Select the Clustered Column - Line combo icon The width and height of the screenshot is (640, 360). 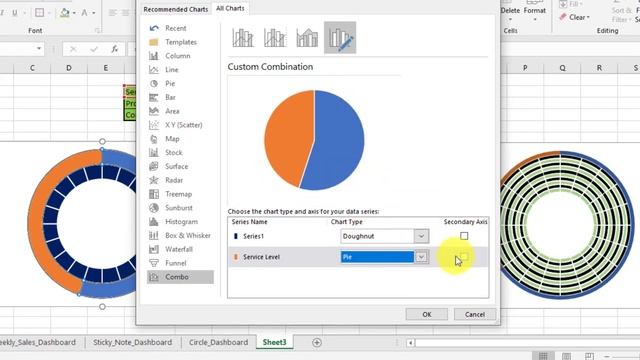[x=243, y=38]
